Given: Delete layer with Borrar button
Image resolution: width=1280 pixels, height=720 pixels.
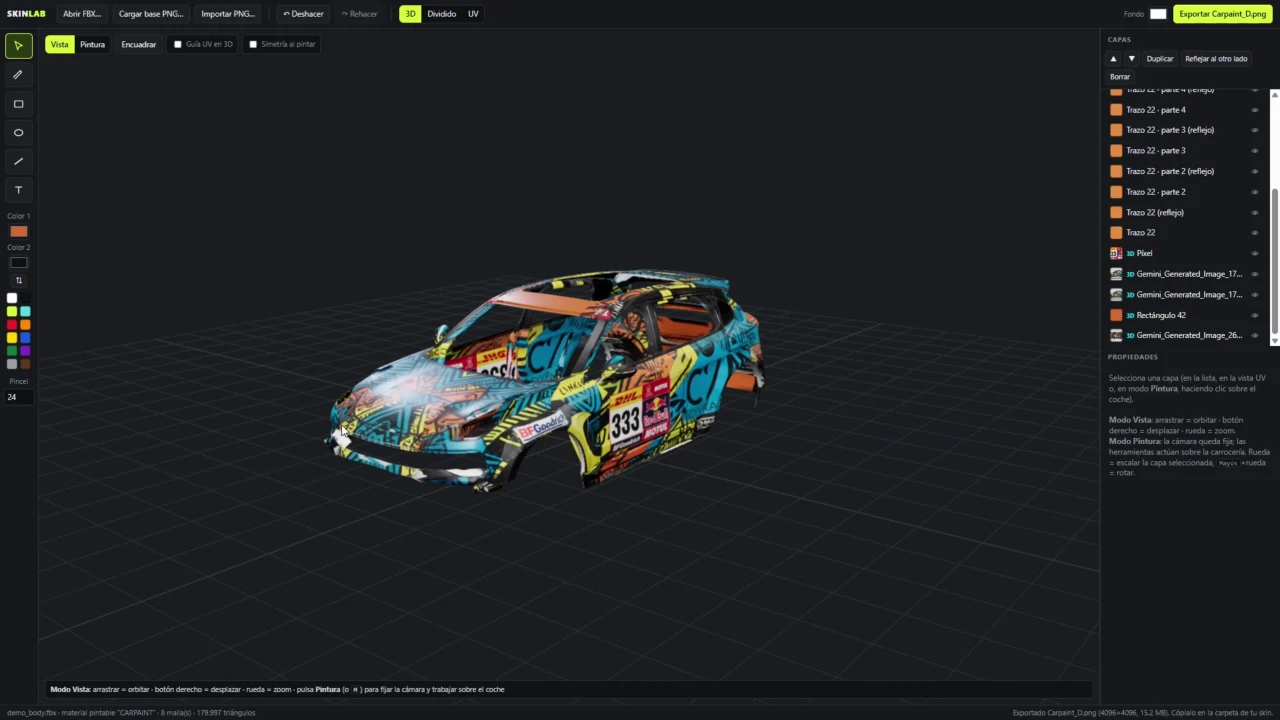Looking at the screenshot, I should (x=1120, y=77).
